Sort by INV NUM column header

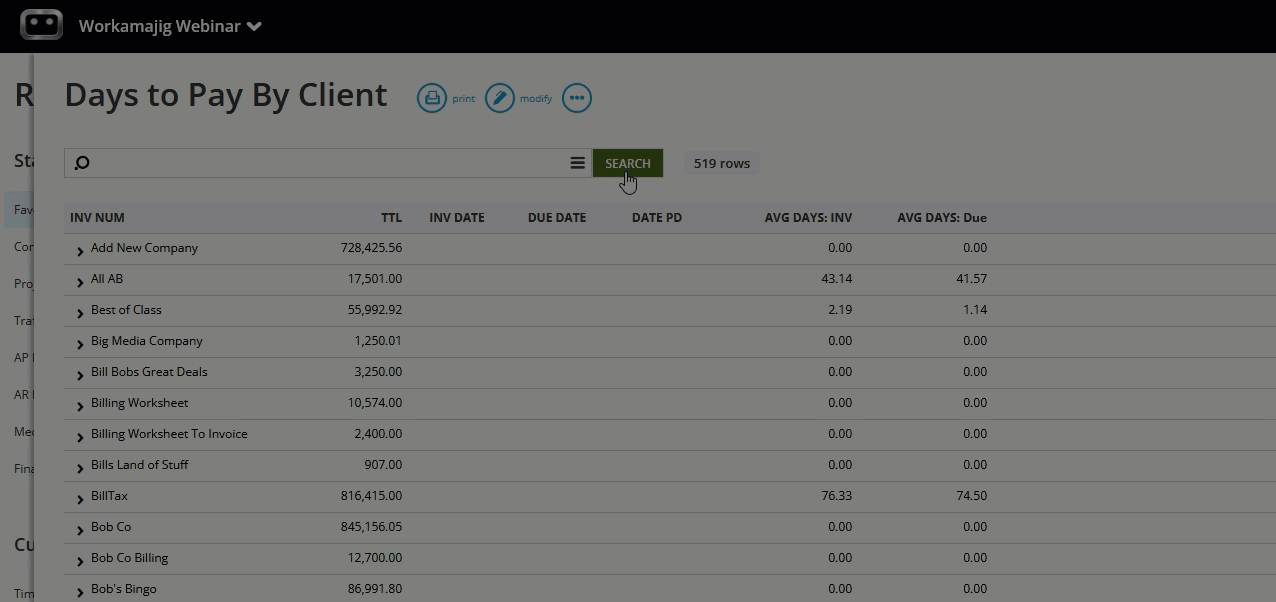[x=97, y=217]
